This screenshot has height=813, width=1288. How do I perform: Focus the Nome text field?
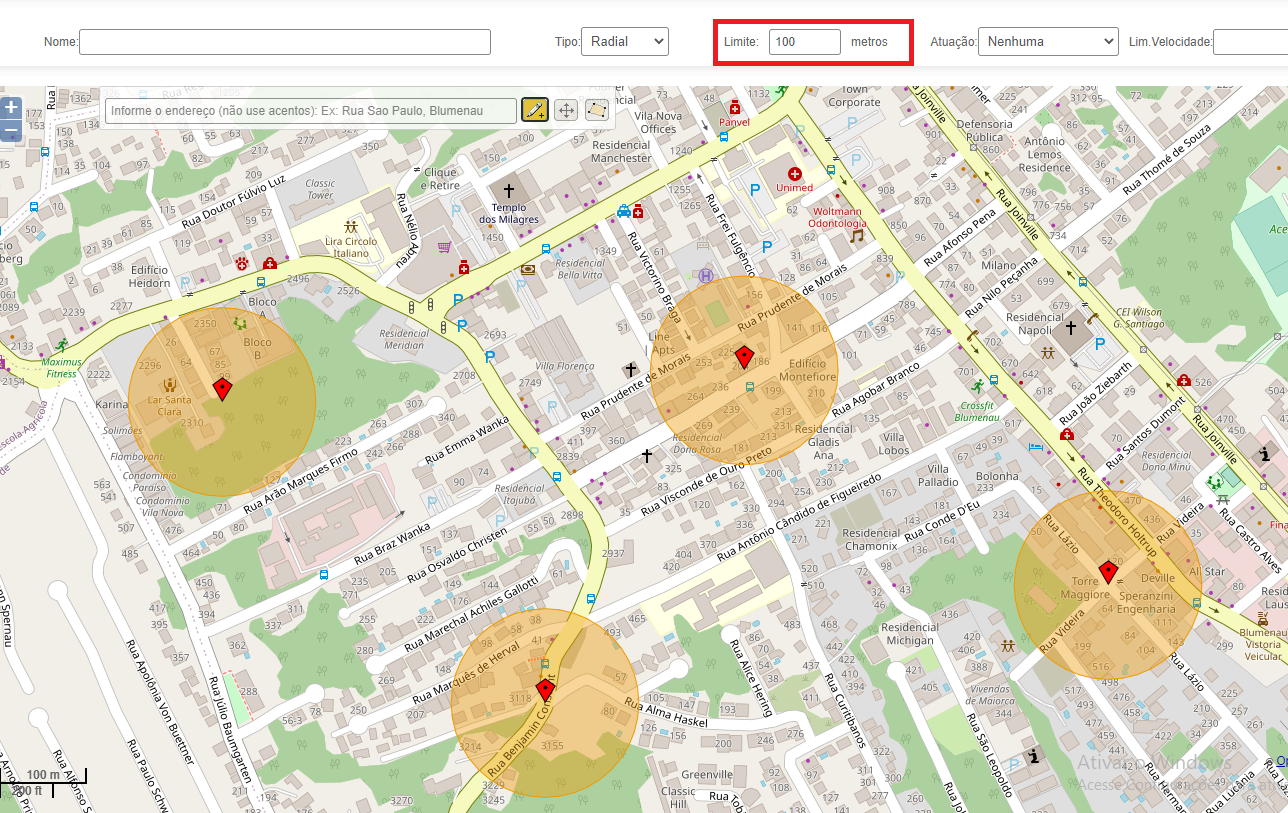[285, 42]
